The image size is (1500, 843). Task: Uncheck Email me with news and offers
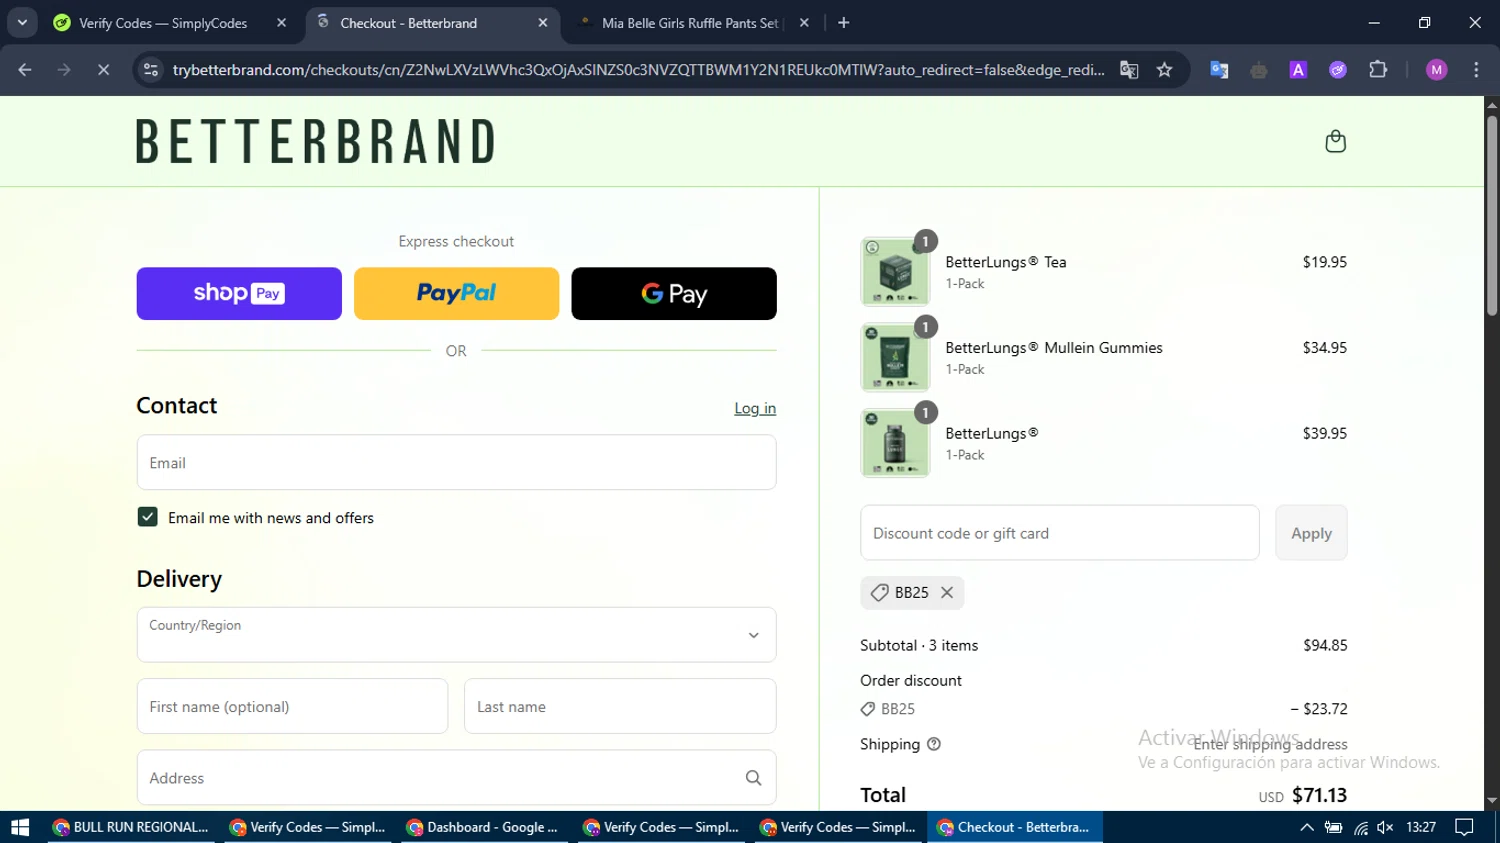[148, 517]
